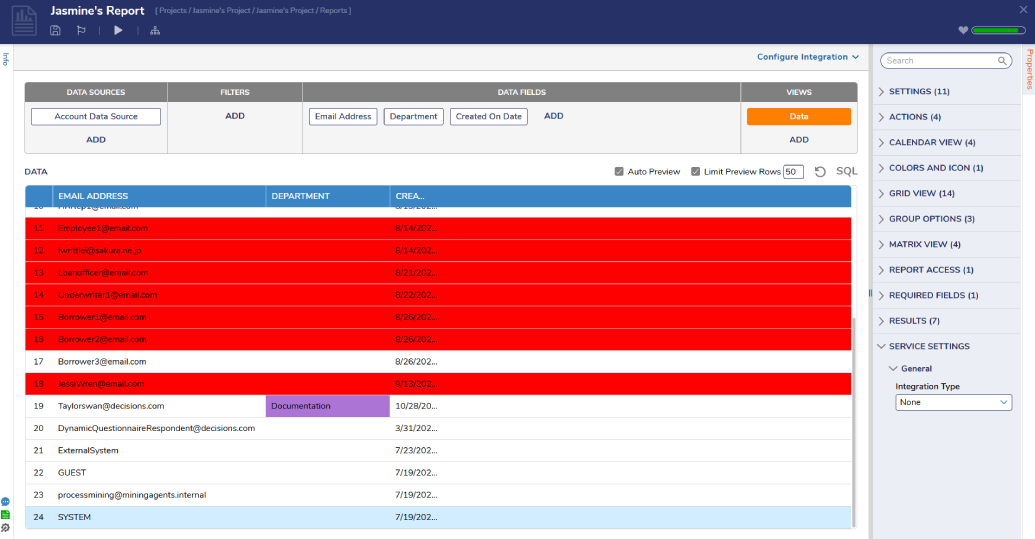1035x539 pixels.
Task: Click the Created On Date field
Action: tap(488, 116)
